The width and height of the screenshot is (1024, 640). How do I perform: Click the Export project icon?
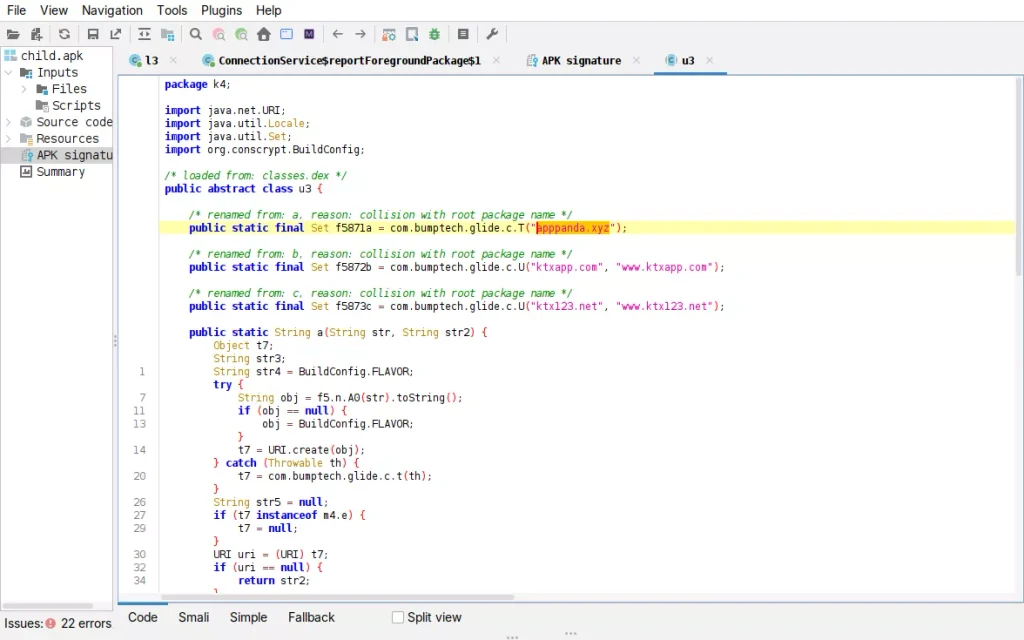[116, 34]
